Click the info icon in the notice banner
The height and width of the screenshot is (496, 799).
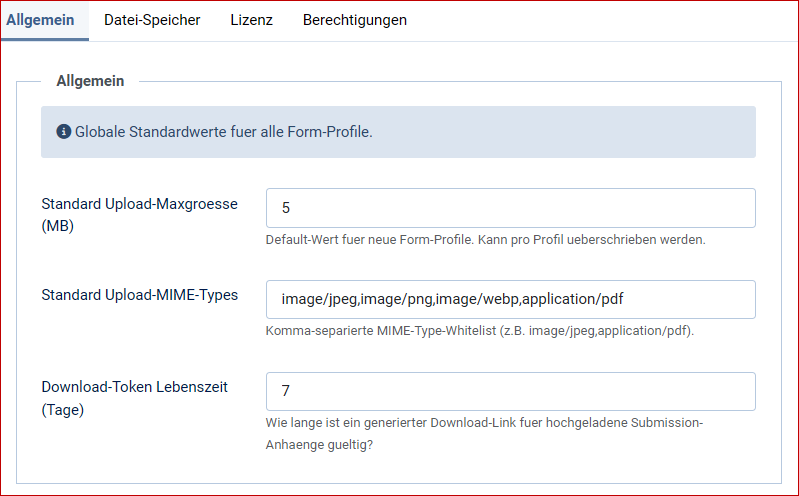[x=64, y=132]
